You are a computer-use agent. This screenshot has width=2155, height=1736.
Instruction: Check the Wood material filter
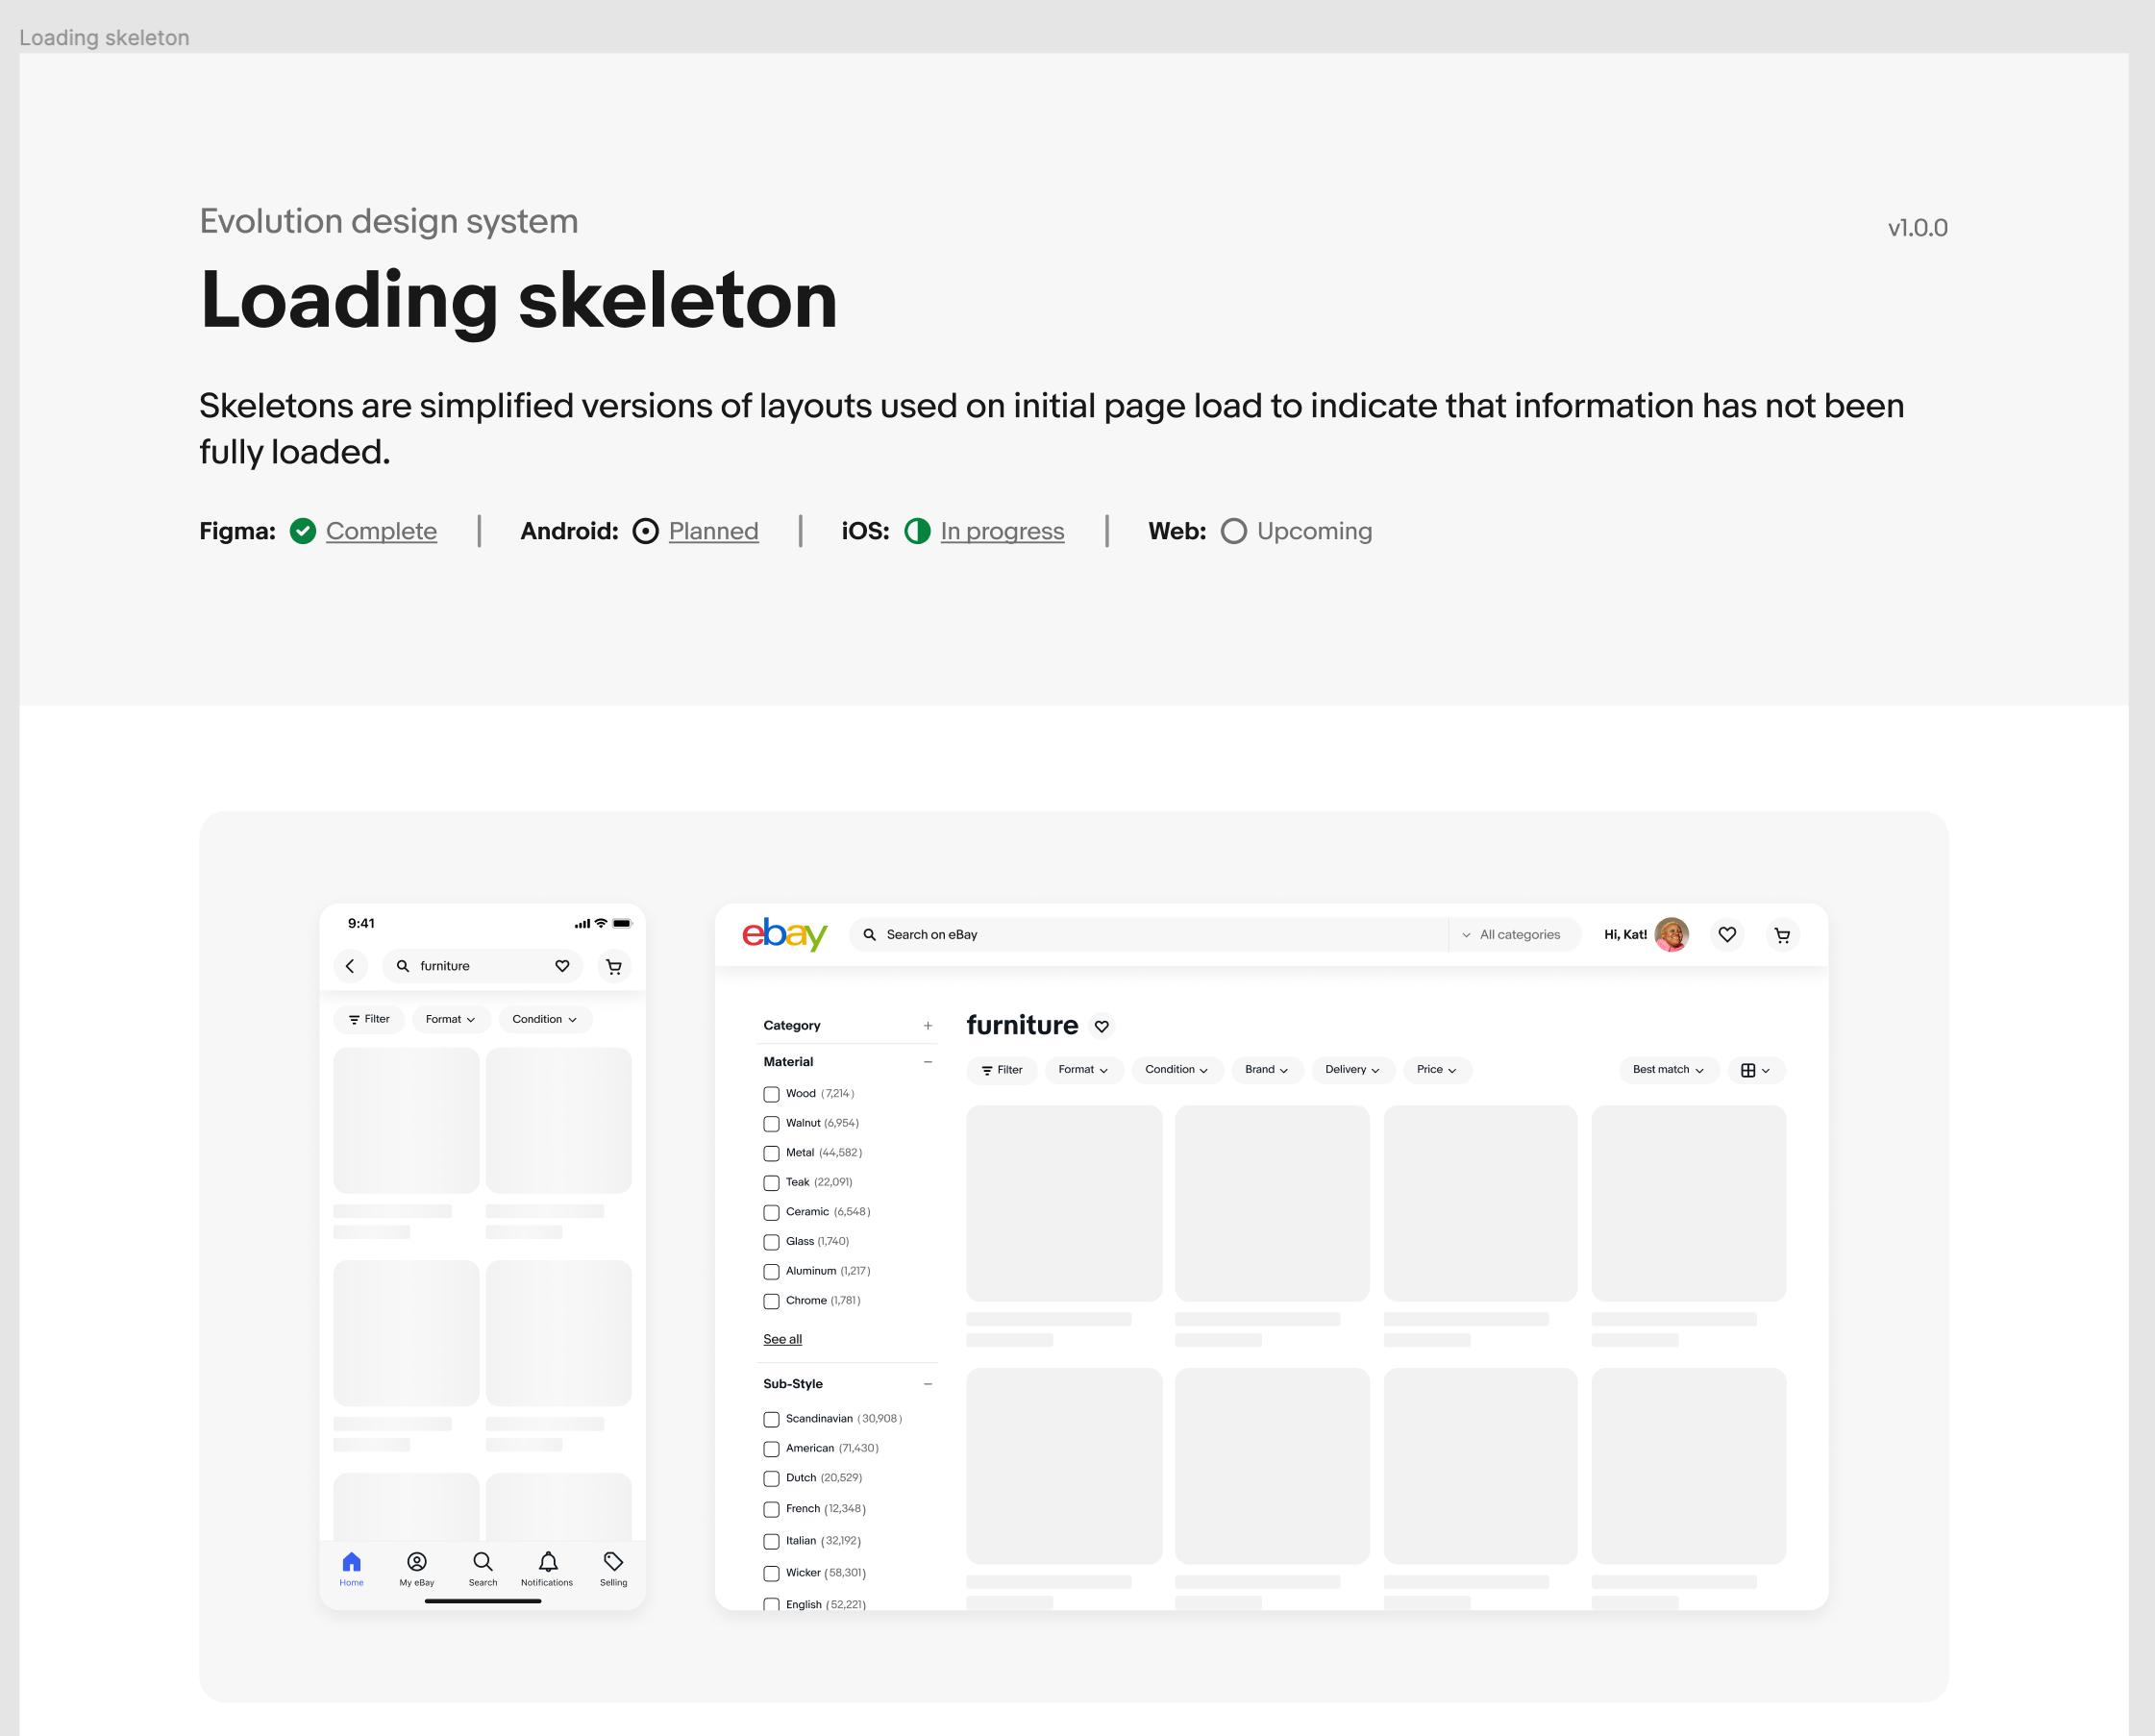coord(770,1094)
